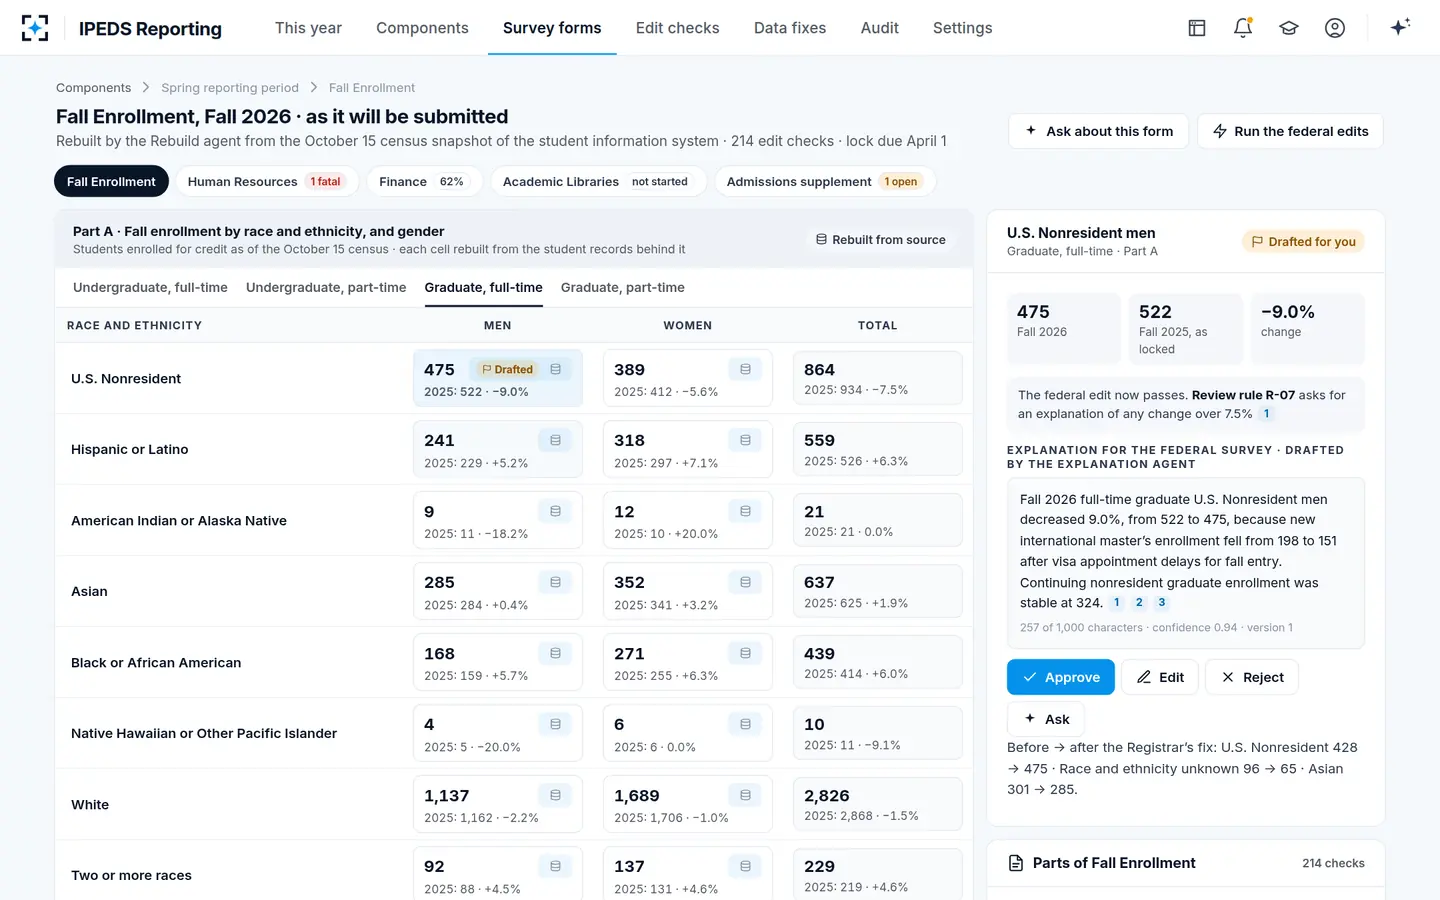Select the Academic Libraries survey pill

tap(597, 181)
